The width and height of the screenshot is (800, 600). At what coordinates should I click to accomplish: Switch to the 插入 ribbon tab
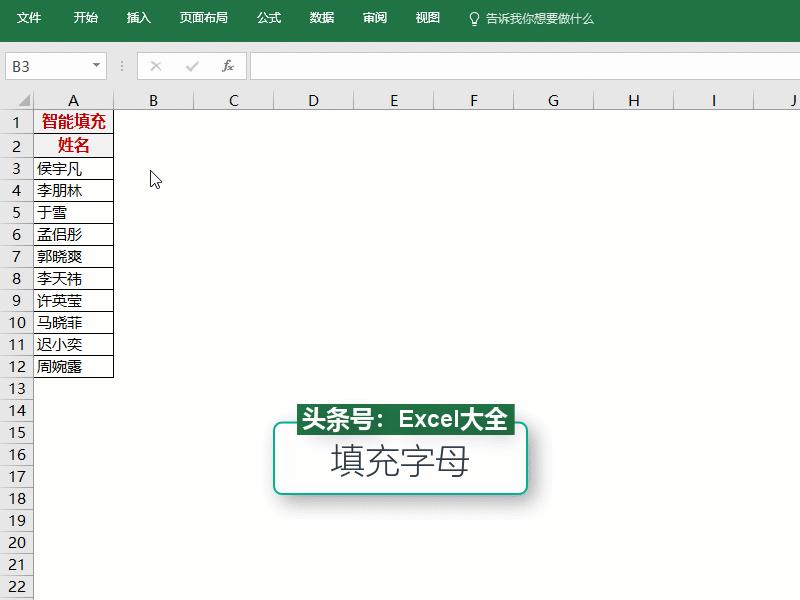point(137,17)
